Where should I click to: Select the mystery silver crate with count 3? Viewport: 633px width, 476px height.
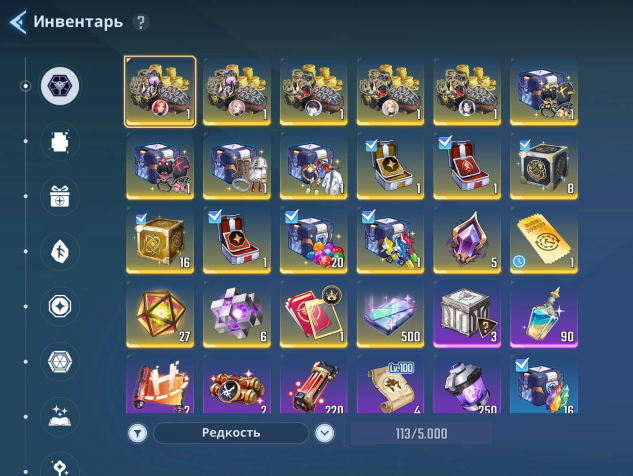pyautogui.click(x=467, y=314)
